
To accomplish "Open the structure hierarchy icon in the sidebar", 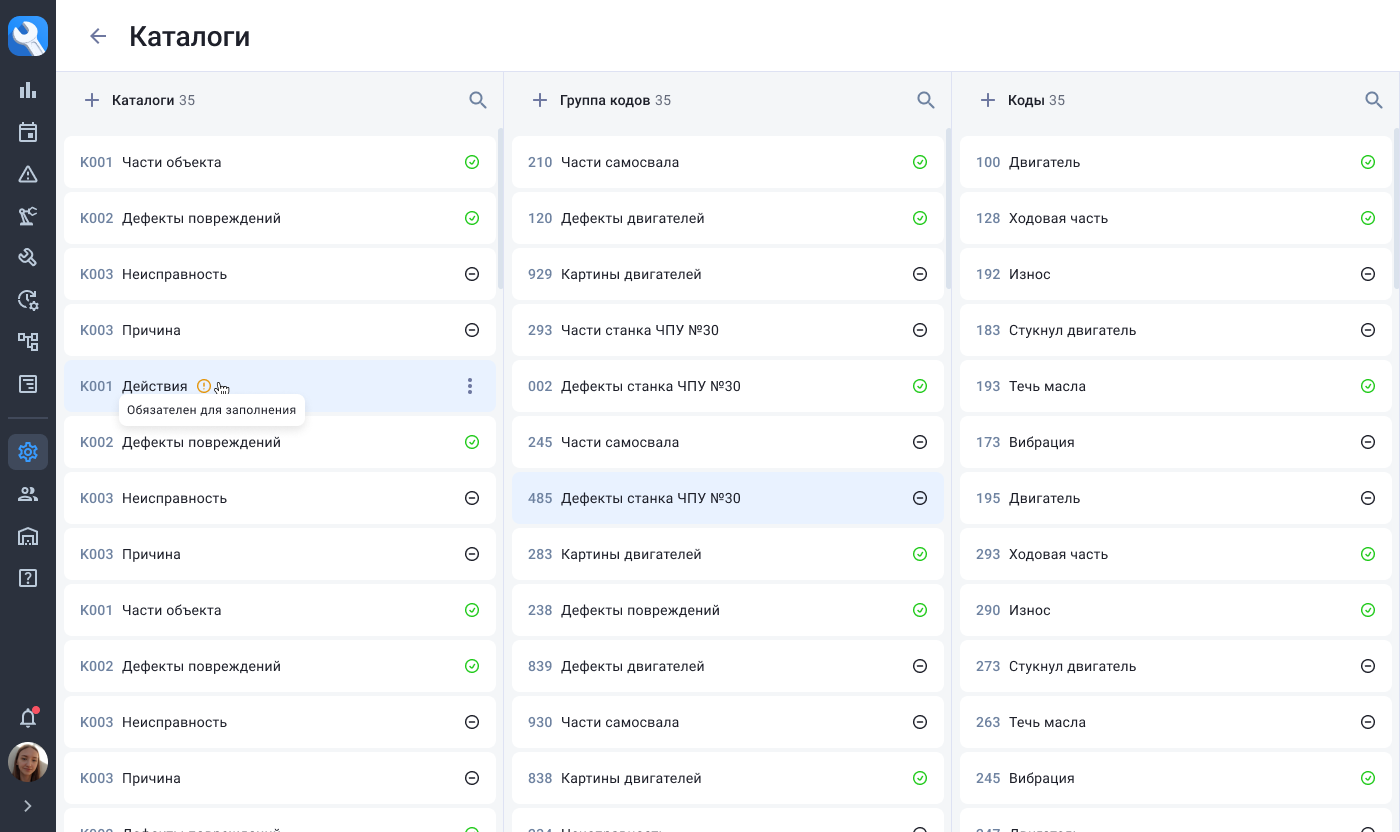I will tap(27, 341).
